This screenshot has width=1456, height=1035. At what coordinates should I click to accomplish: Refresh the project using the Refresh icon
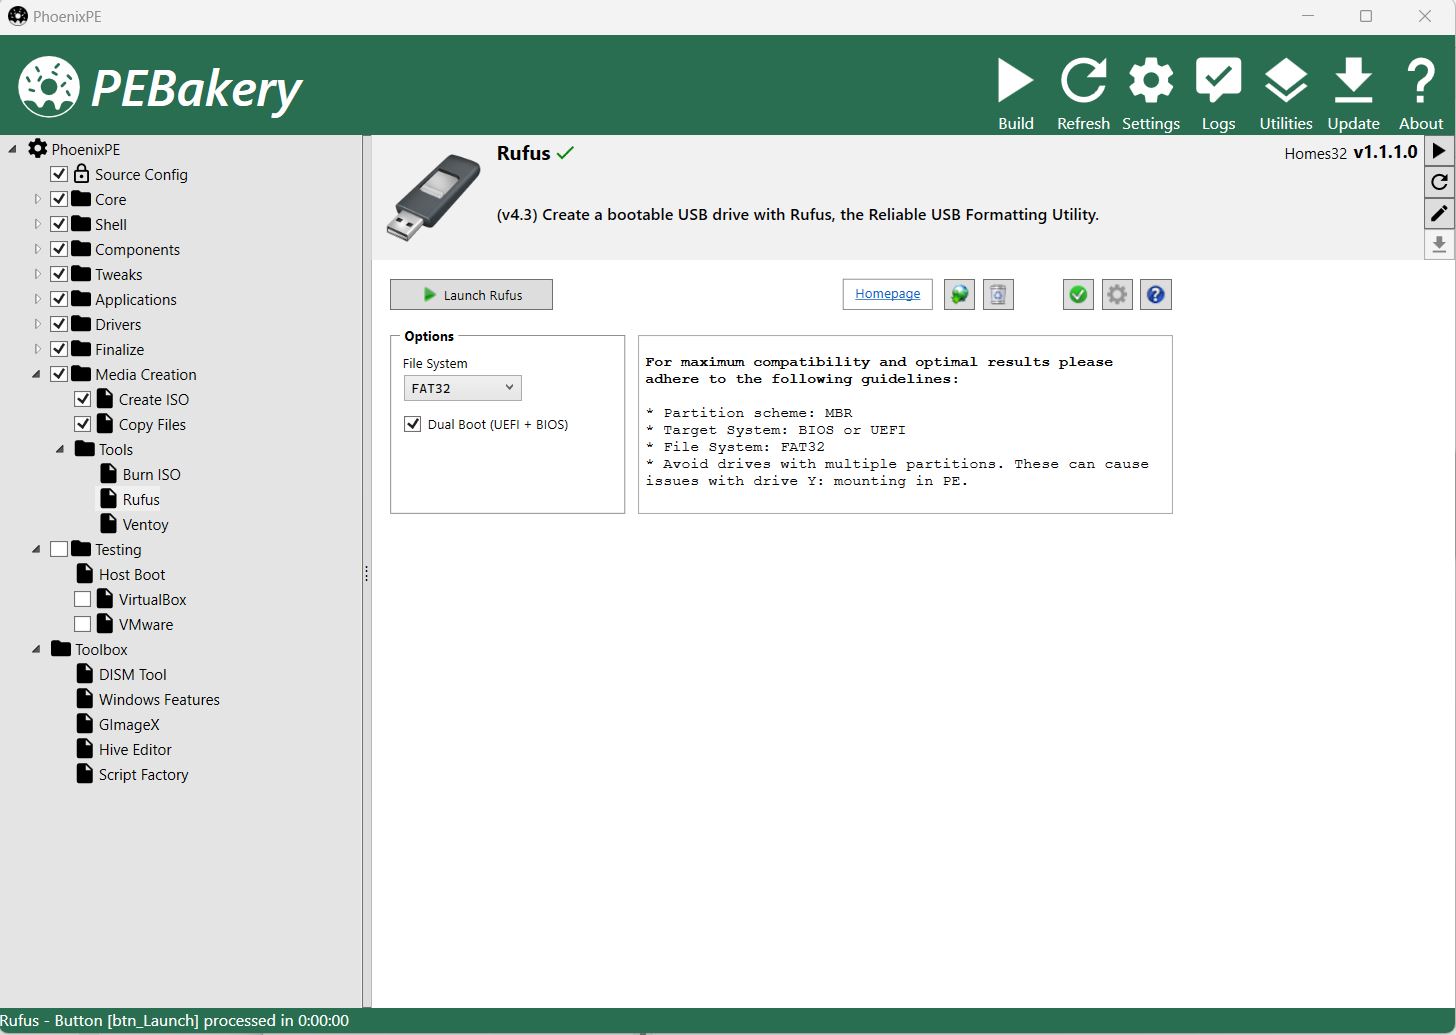(1083, 94)
